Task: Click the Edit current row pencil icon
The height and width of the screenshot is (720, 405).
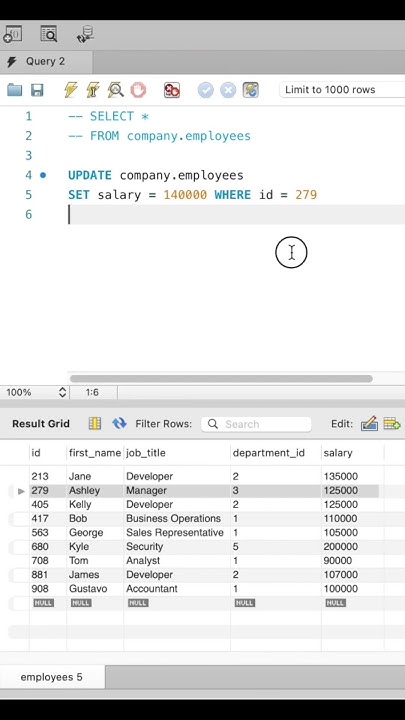Action: pyautogui.click(x=369, y=423)
